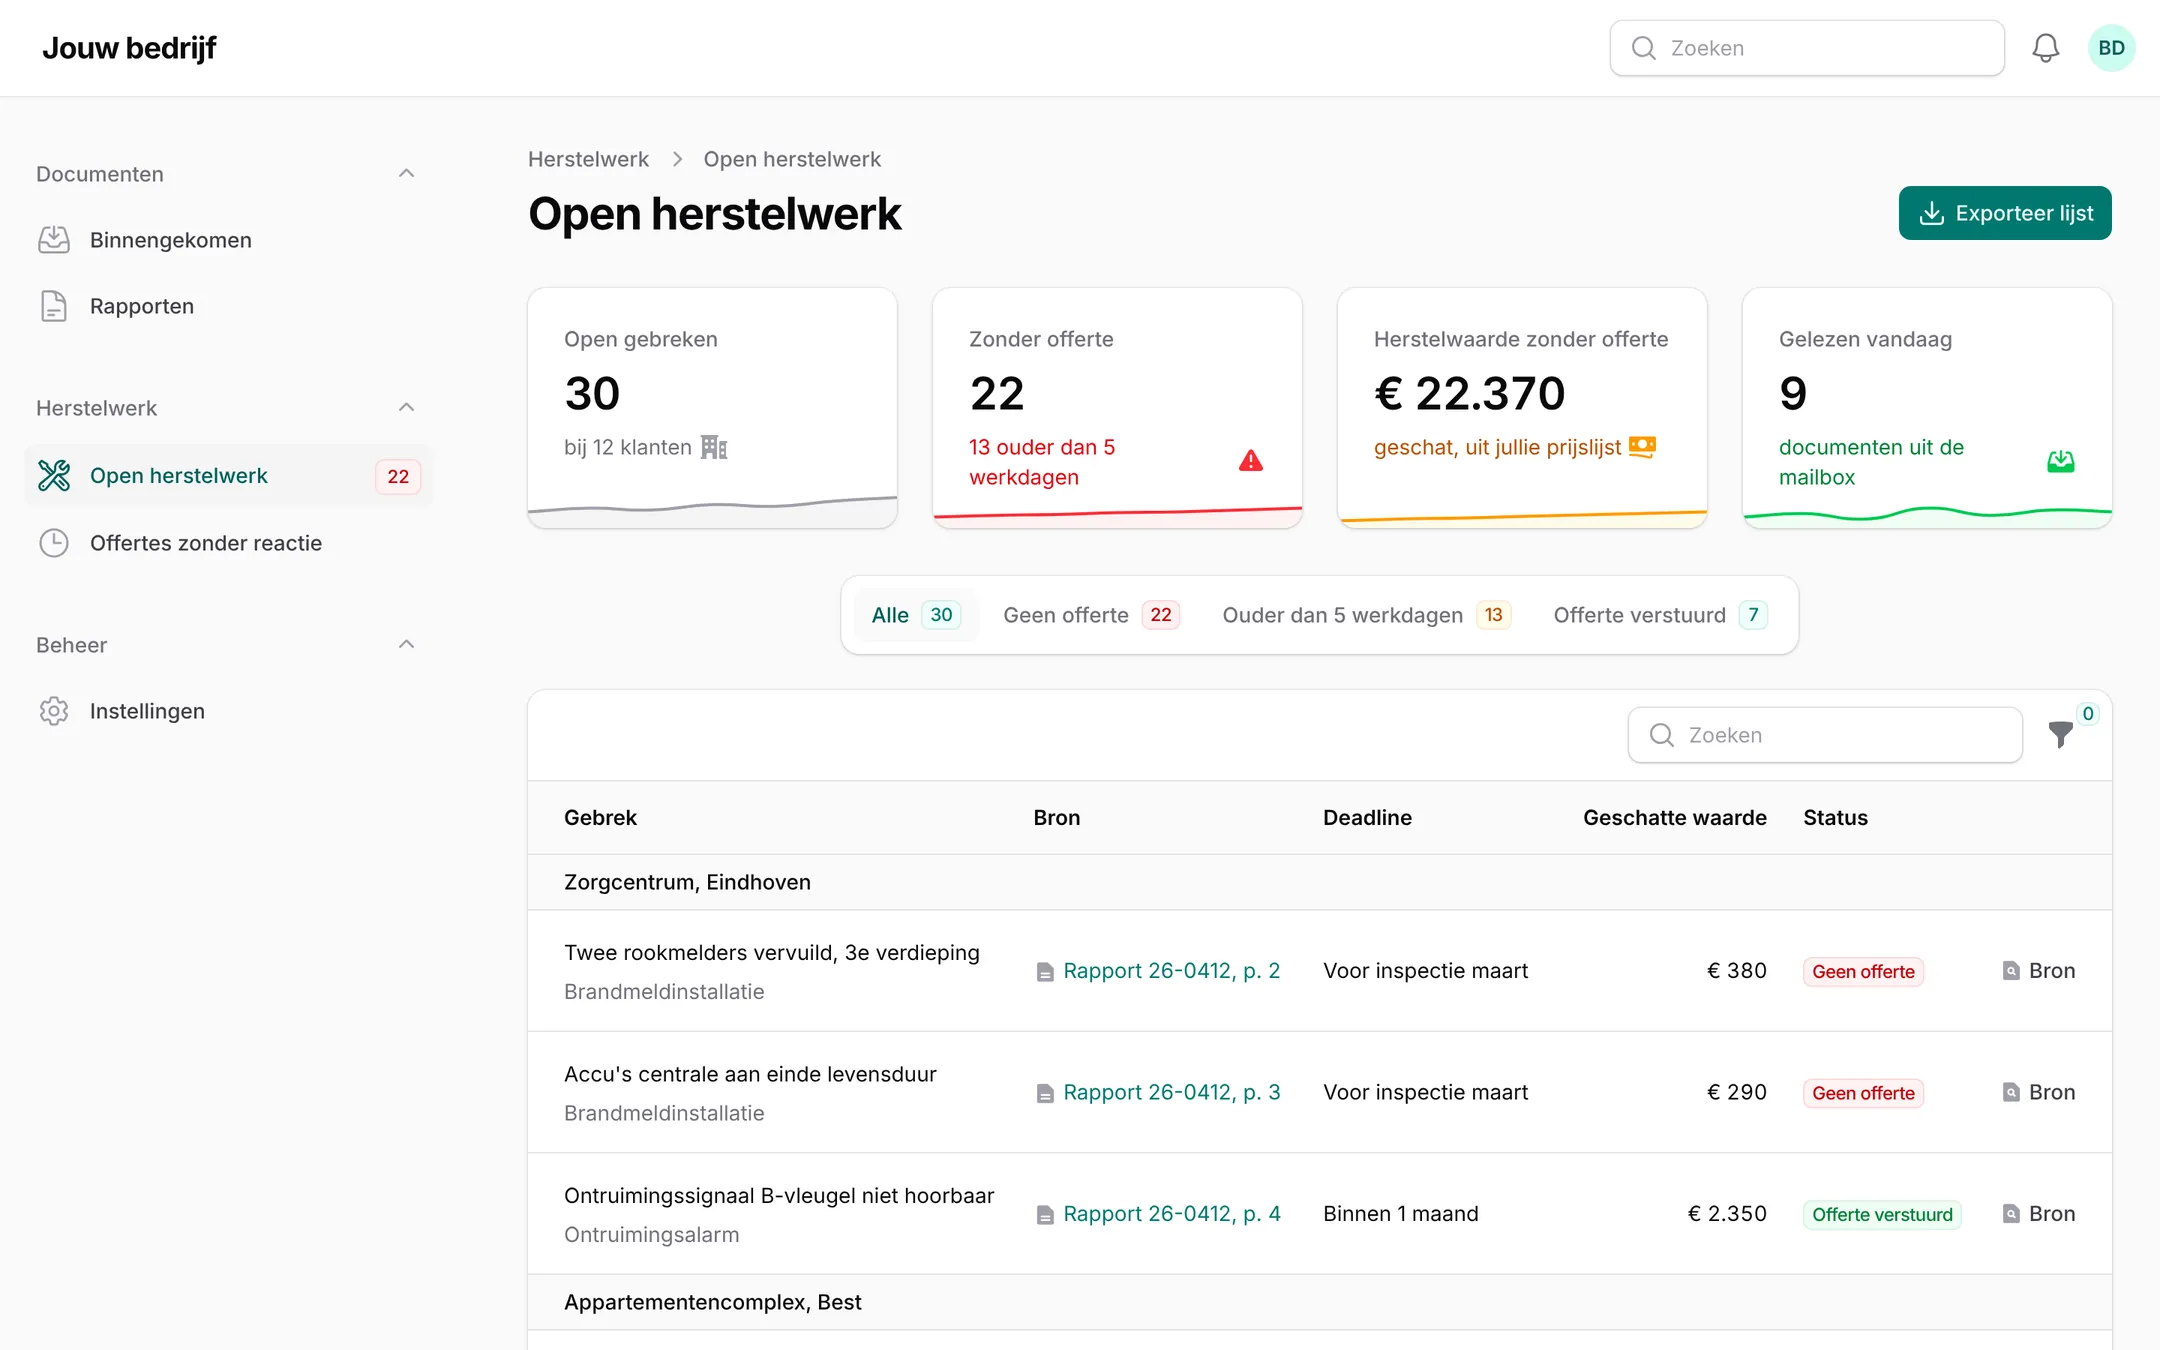This screenshot has height=1350, width=2160.
Task: Collapse the Beheer sidebar section
Action: click(x=406, y=645)
